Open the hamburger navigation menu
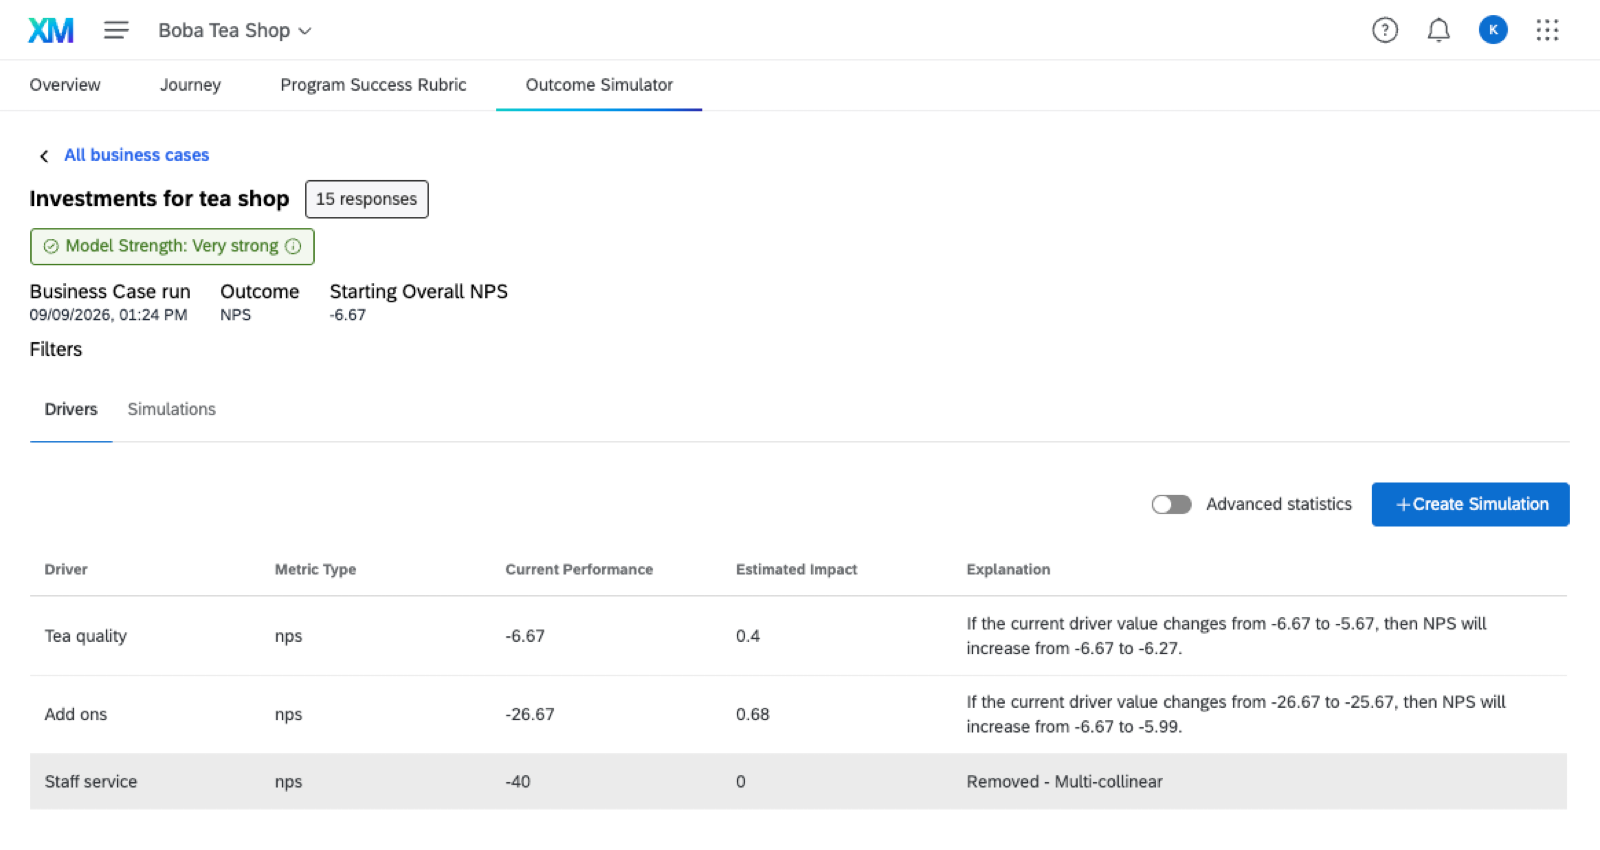The image size is (1600, 850). (116, 30)
